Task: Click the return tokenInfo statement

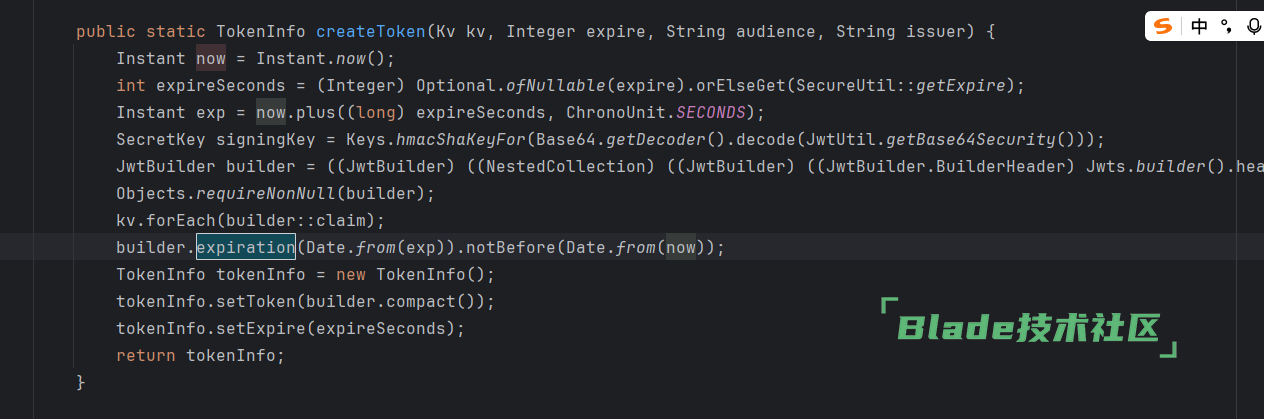Action: [201, 355]
